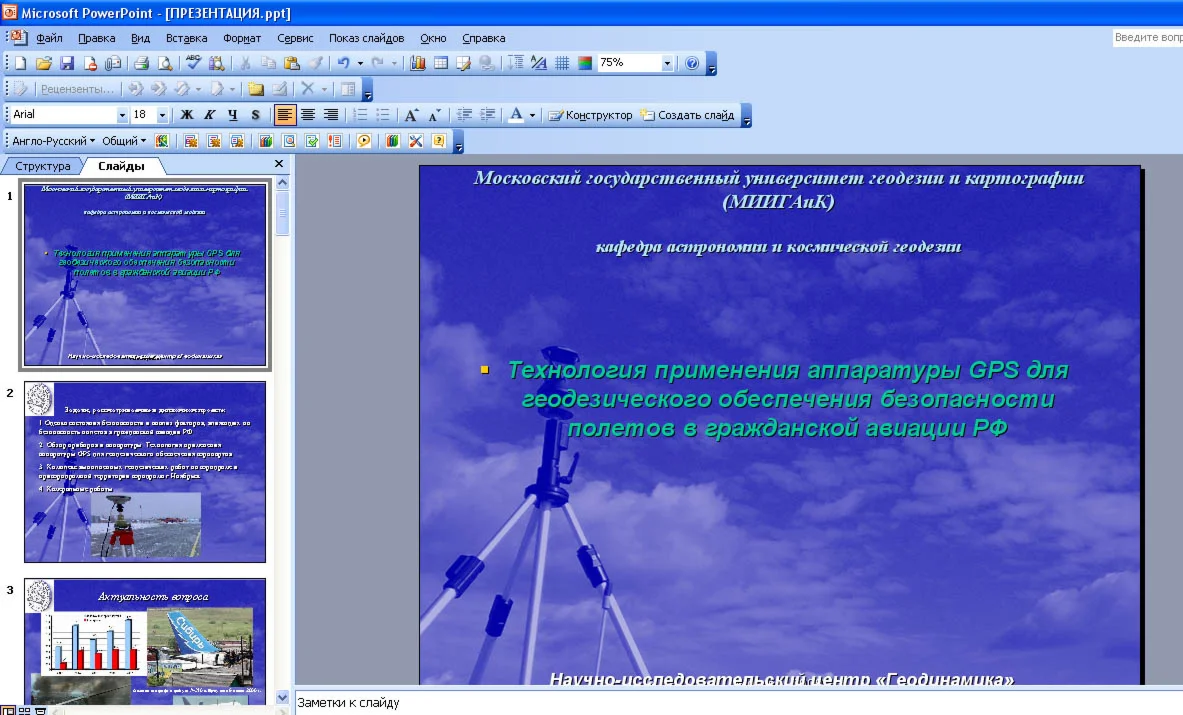Expand the undo history arrow
The height and width of the screenshot is (715, 1183).
pos(360,63)
